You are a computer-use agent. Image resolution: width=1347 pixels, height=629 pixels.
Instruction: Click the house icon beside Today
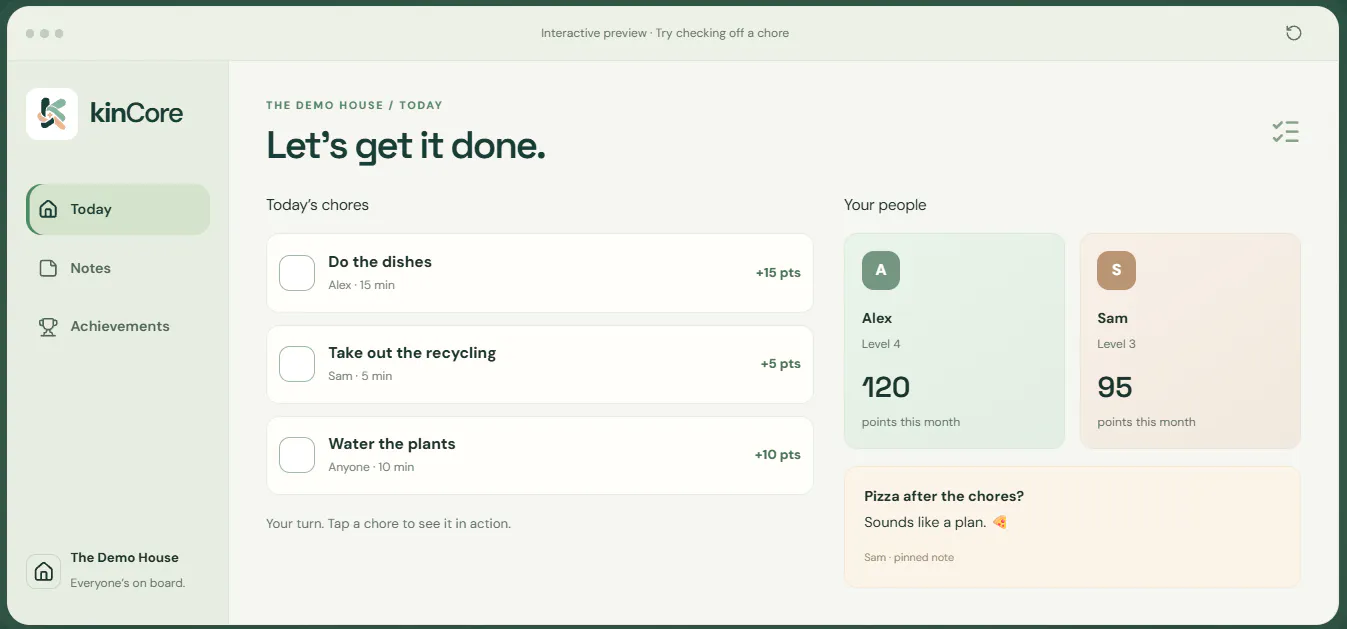tap(48, 209)
